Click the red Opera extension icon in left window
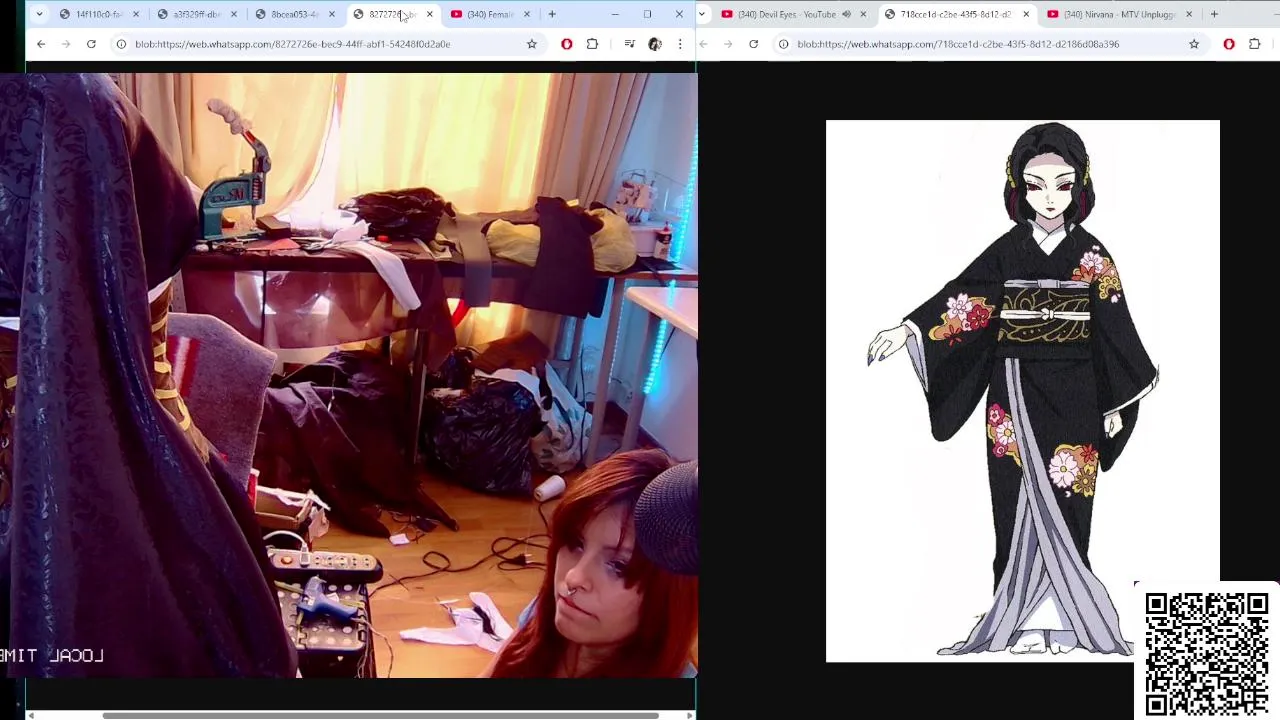Image resolution: width=1280 pixels, height=720 pixels. point(567,44)
